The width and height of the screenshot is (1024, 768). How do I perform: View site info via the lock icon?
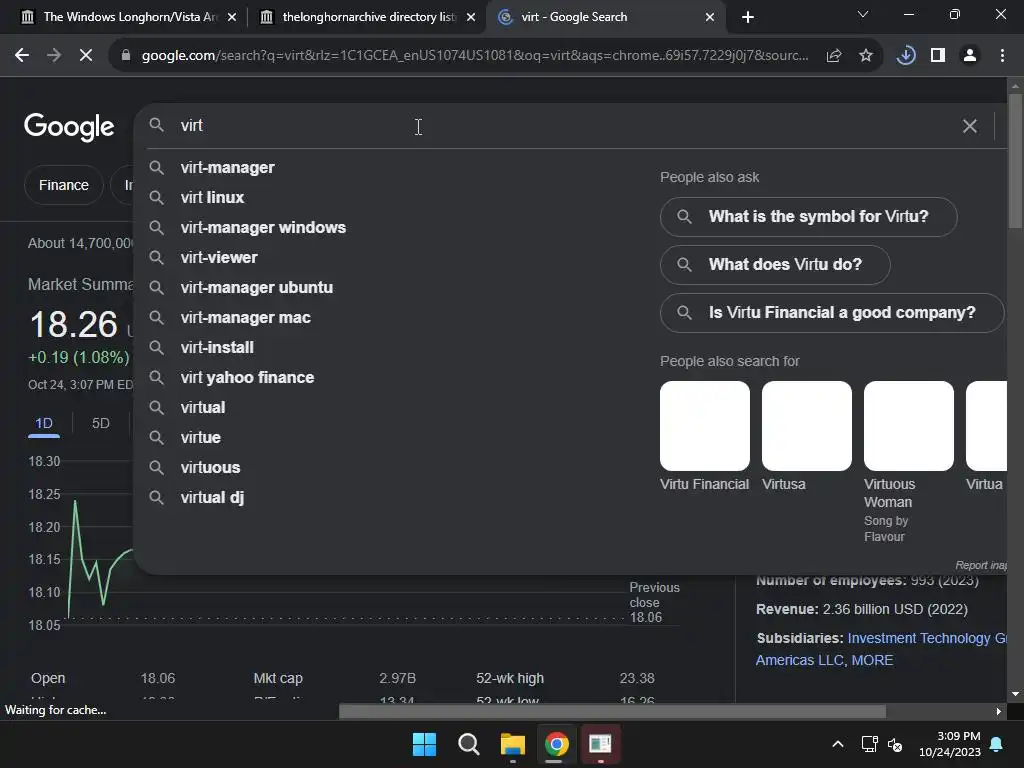click(126, 56)
